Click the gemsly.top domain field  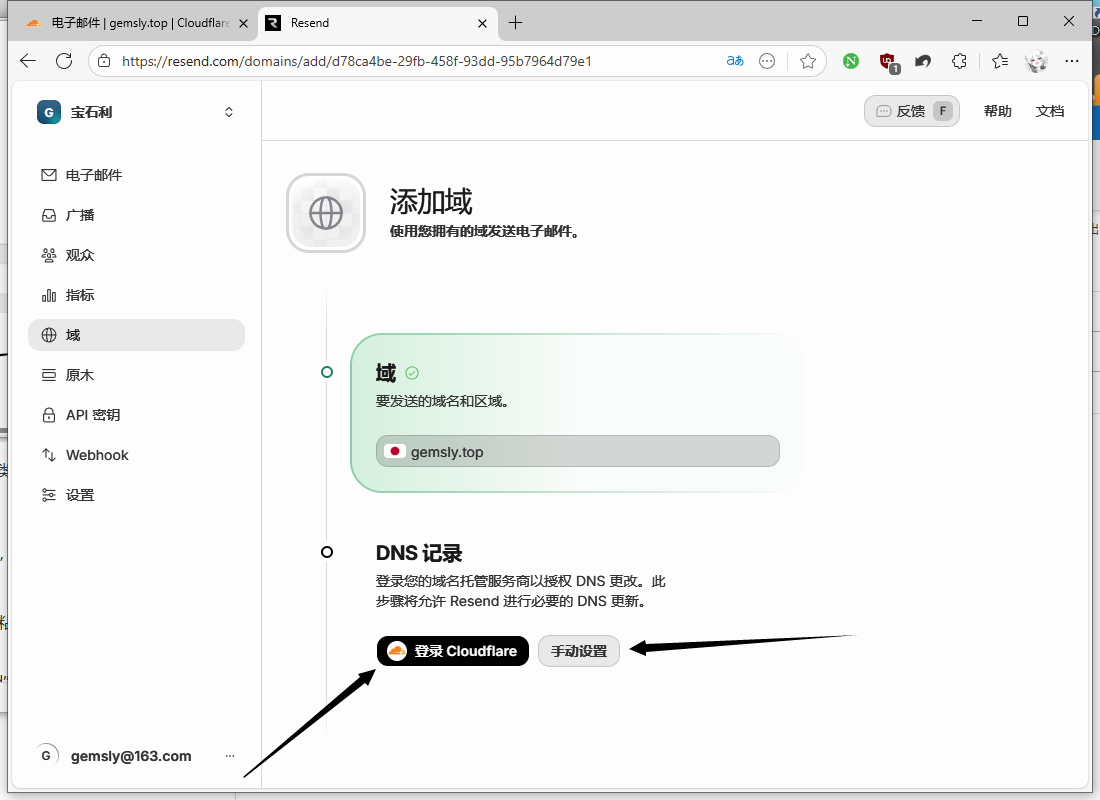[x=578, y=451]
